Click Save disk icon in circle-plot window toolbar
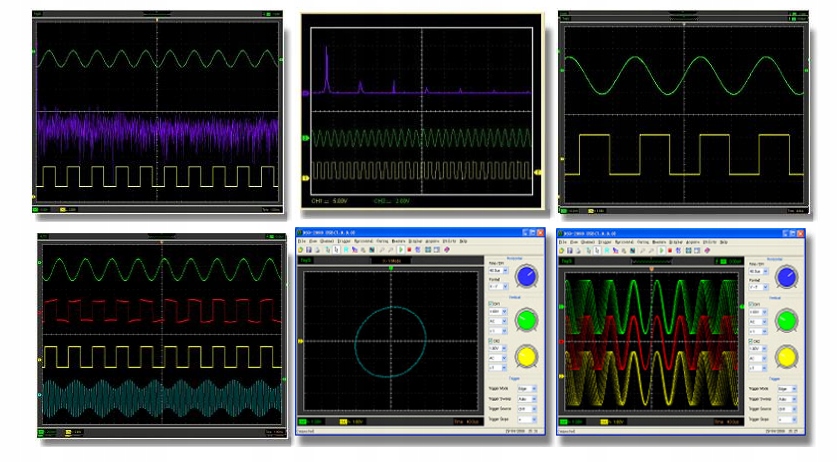The image size is (838, 462). (309, 250)
